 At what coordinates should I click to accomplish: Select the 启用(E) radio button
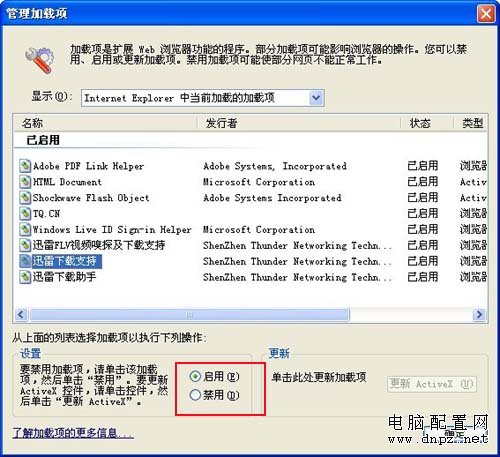(x=195, y=376)
